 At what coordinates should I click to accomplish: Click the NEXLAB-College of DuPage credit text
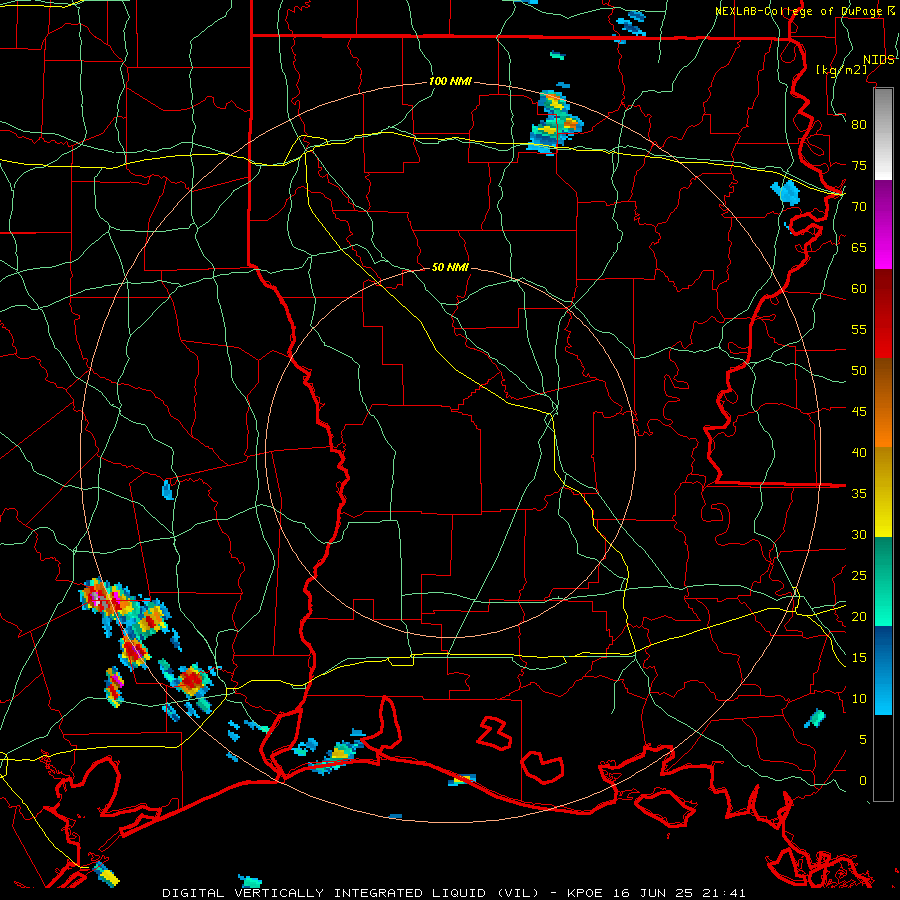[804, 11]
